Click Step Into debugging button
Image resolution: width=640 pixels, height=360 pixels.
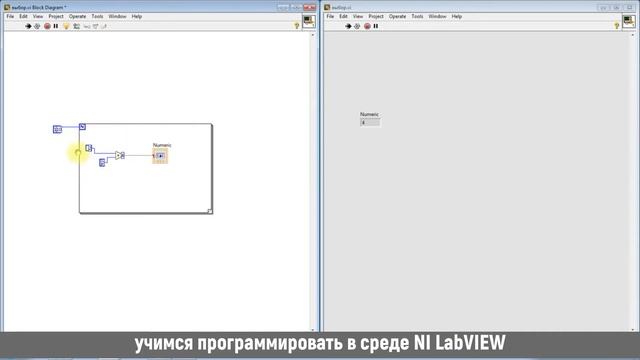(x=87, y=26)
